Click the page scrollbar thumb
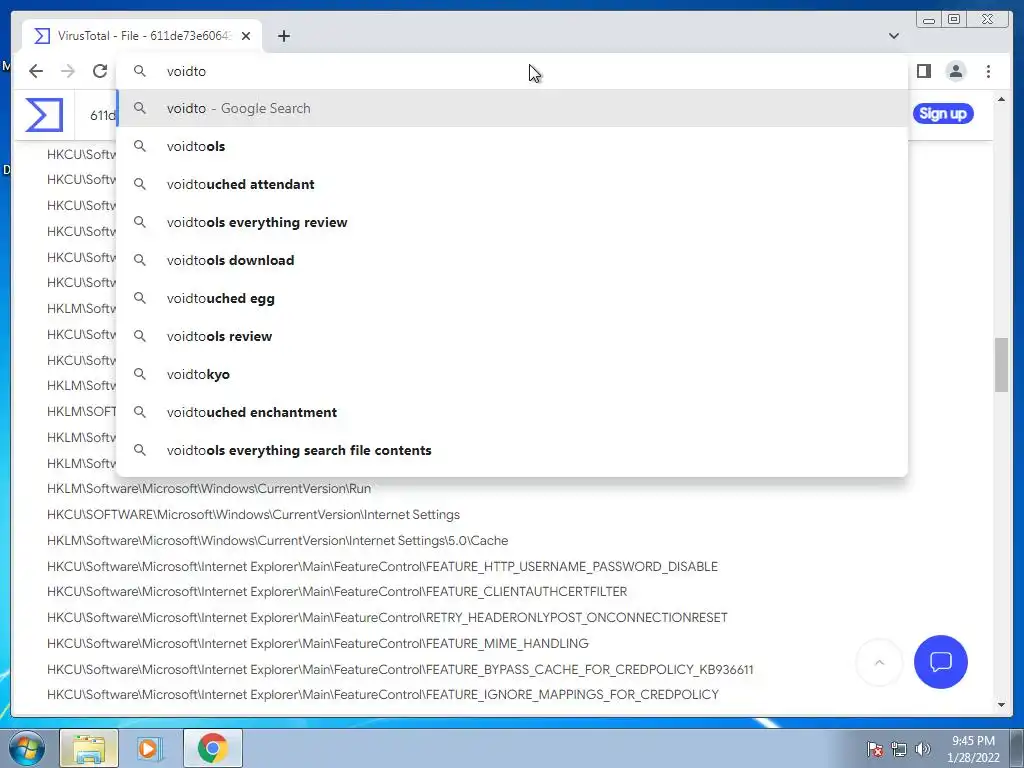Image resolution: width=1024 pixels, height=768 pixels. (x=1001, y=365)
